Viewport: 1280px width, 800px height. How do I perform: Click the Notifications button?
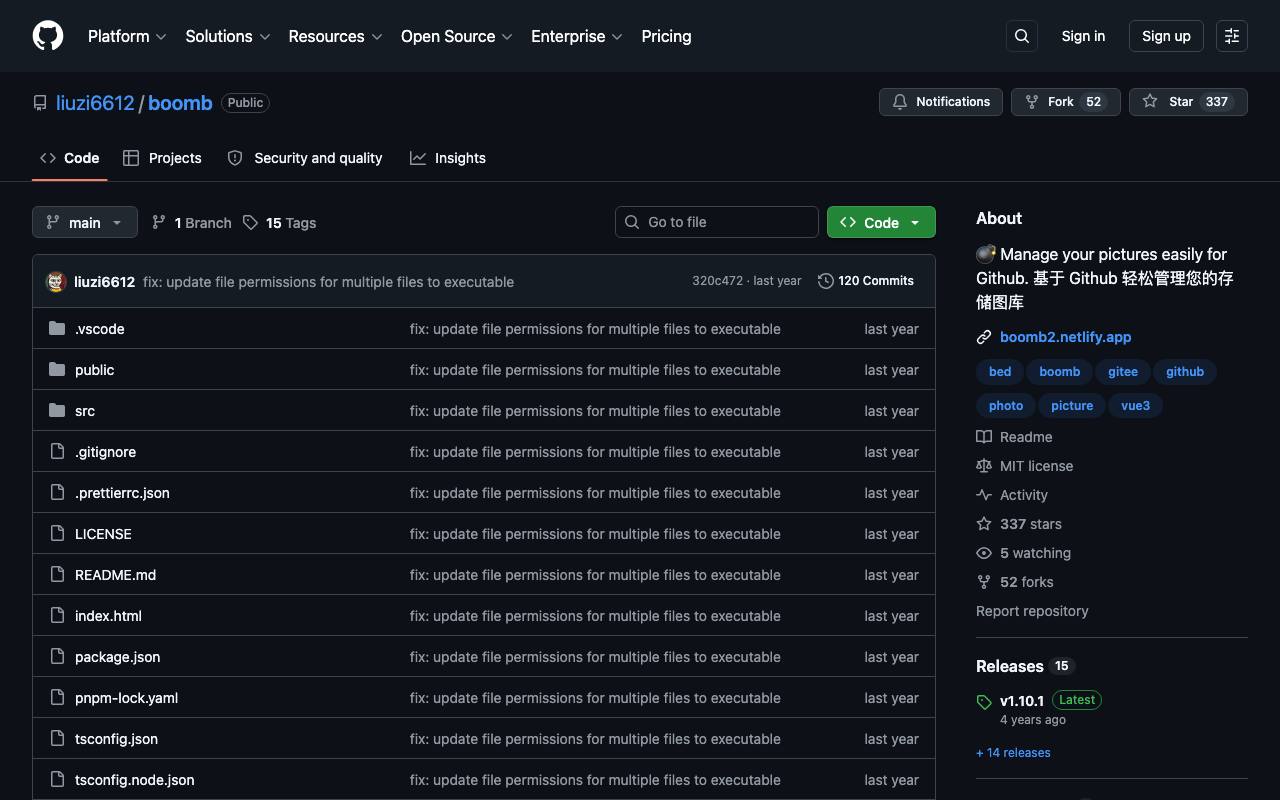941,102
